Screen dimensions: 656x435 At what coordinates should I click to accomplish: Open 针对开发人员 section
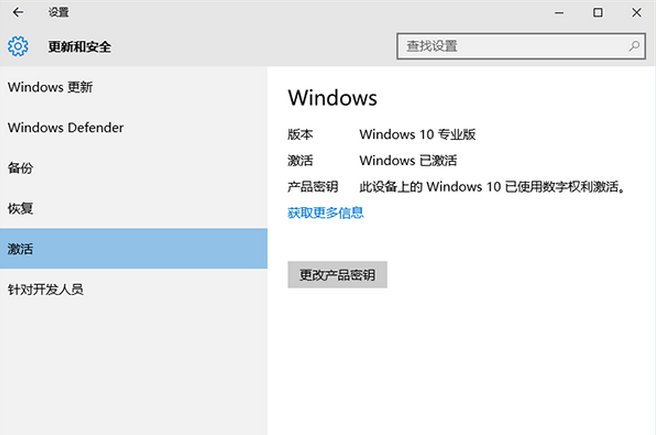[133, 289]
